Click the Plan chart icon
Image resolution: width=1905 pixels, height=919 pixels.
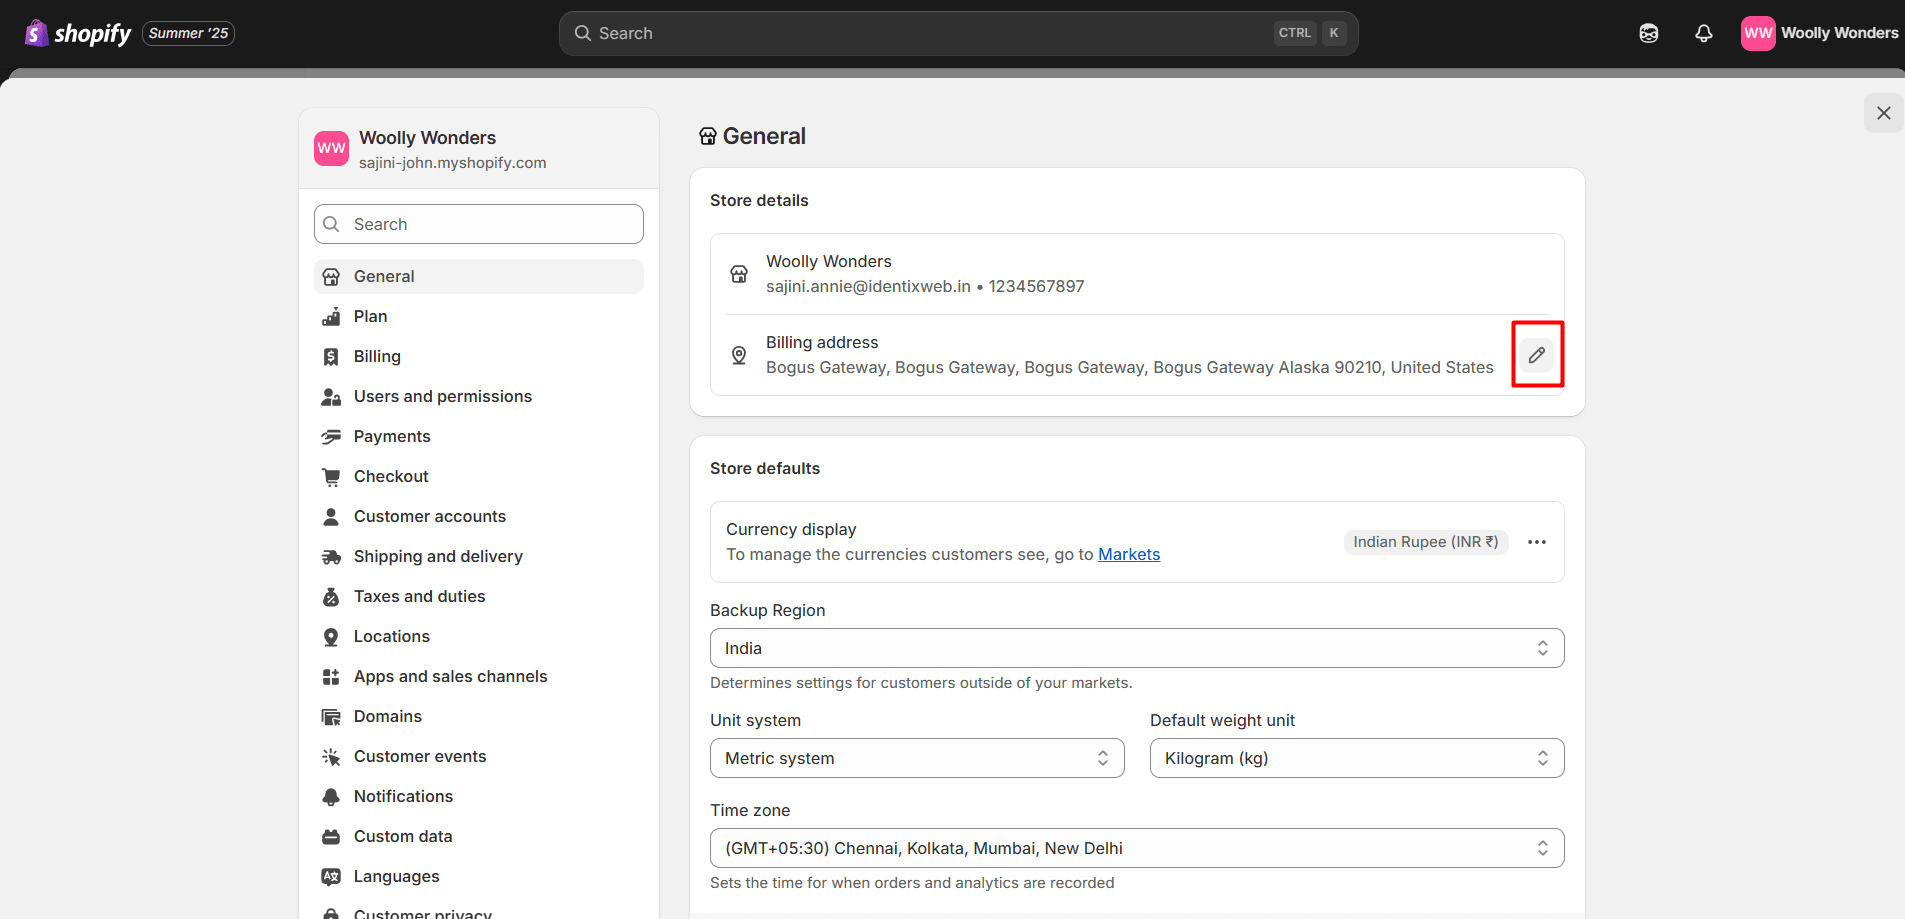(x=331, y=317)
